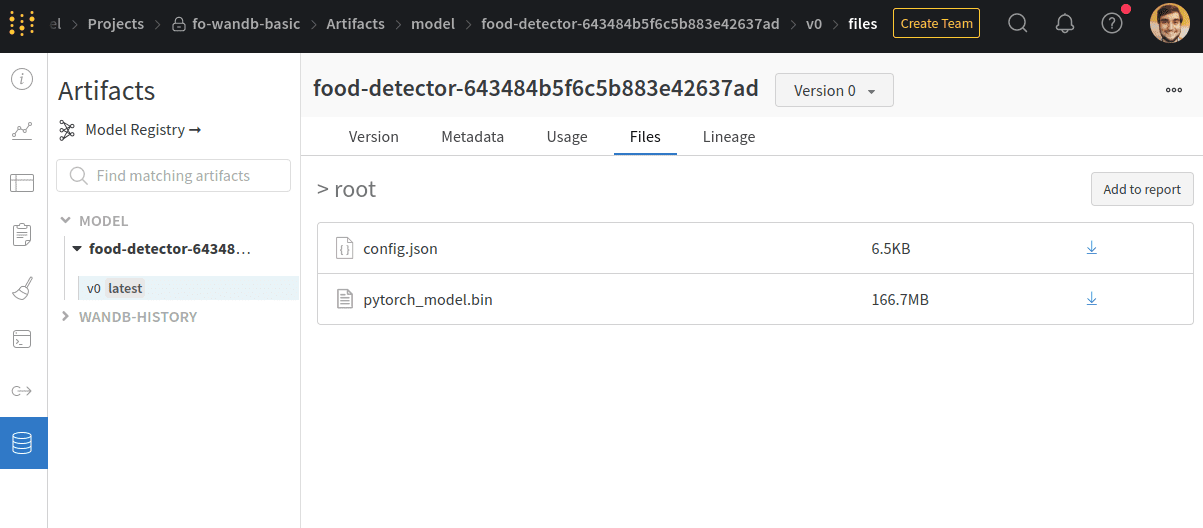Click the Add to report button

coord(1141,189)
